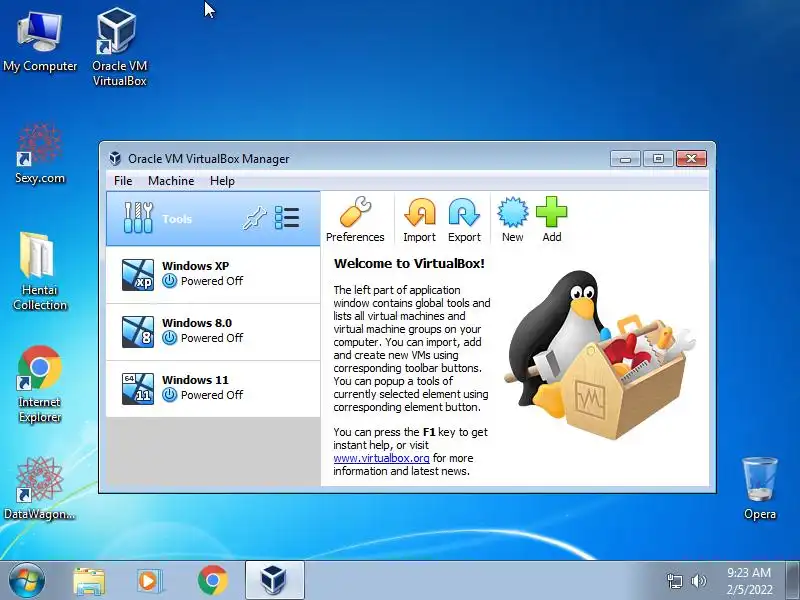This screenshot has height=600, width=800.
Task: Select the Windows 11 machine icon
Action: pos(138,389)
